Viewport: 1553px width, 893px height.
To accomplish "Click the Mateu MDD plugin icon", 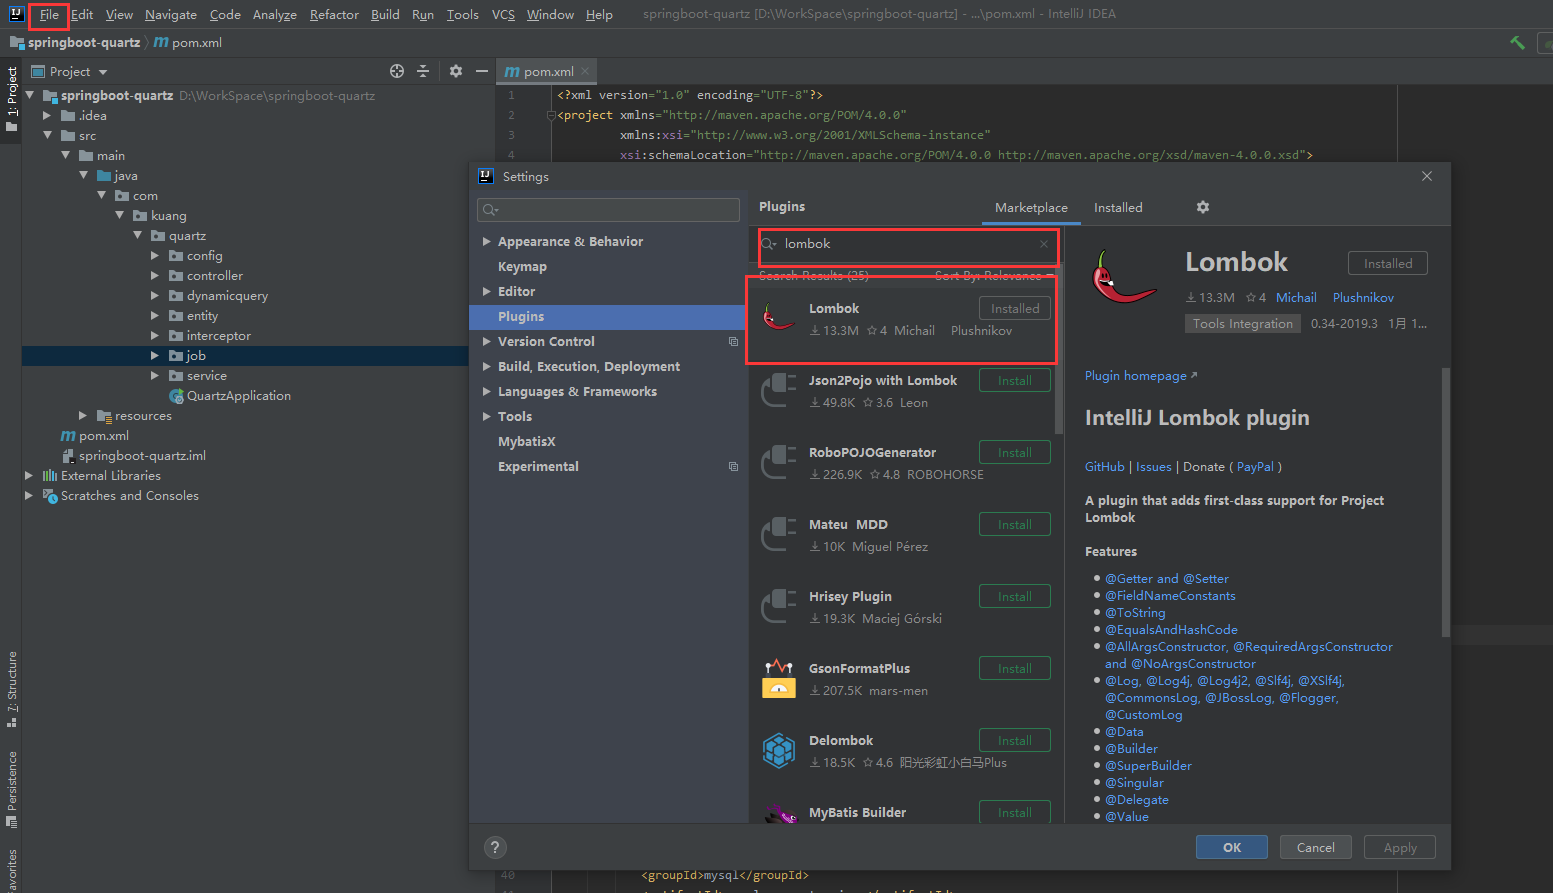I will [x=778, y=534].
